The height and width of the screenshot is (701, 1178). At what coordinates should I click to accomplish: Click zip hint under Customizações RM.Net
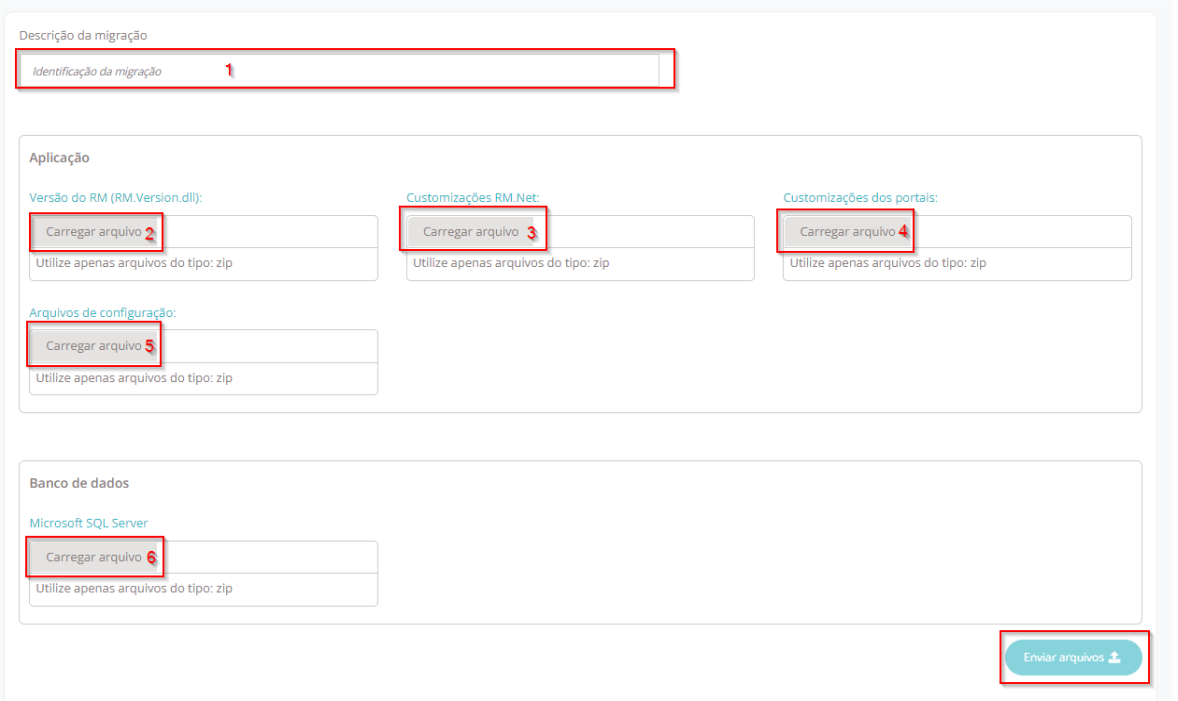511,263
